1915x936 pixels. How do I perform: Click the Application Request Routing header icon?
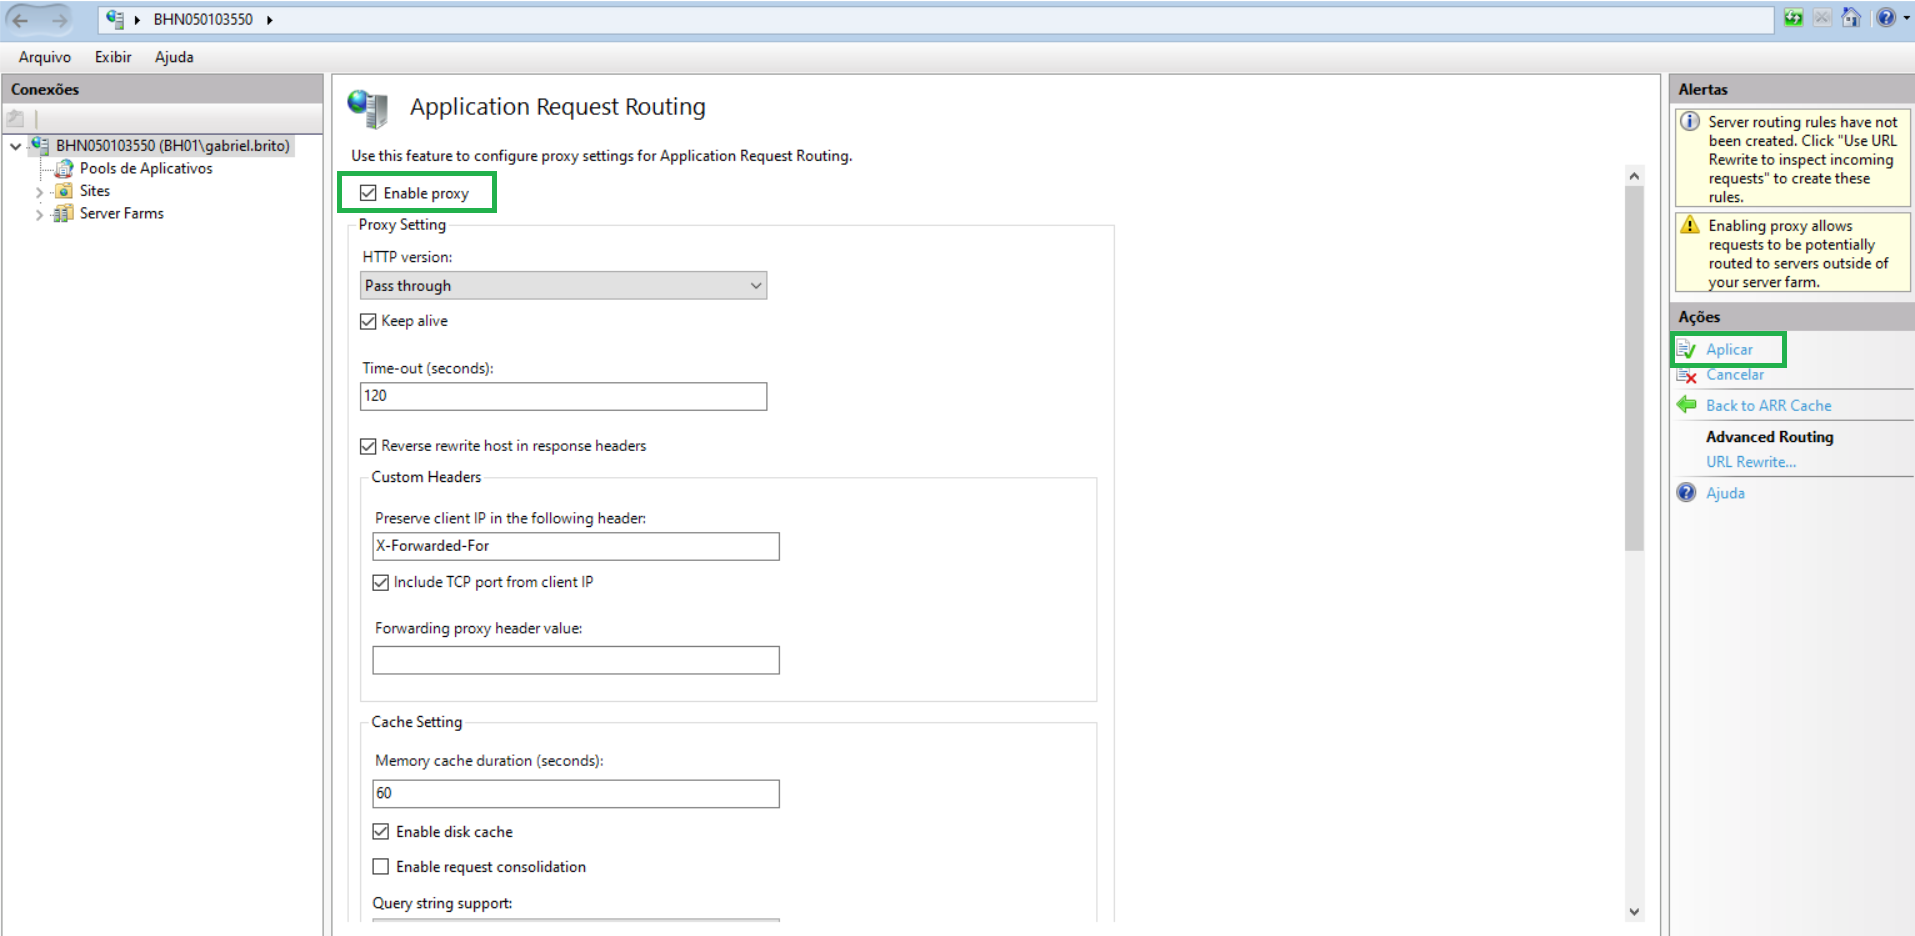coord(368,108)
